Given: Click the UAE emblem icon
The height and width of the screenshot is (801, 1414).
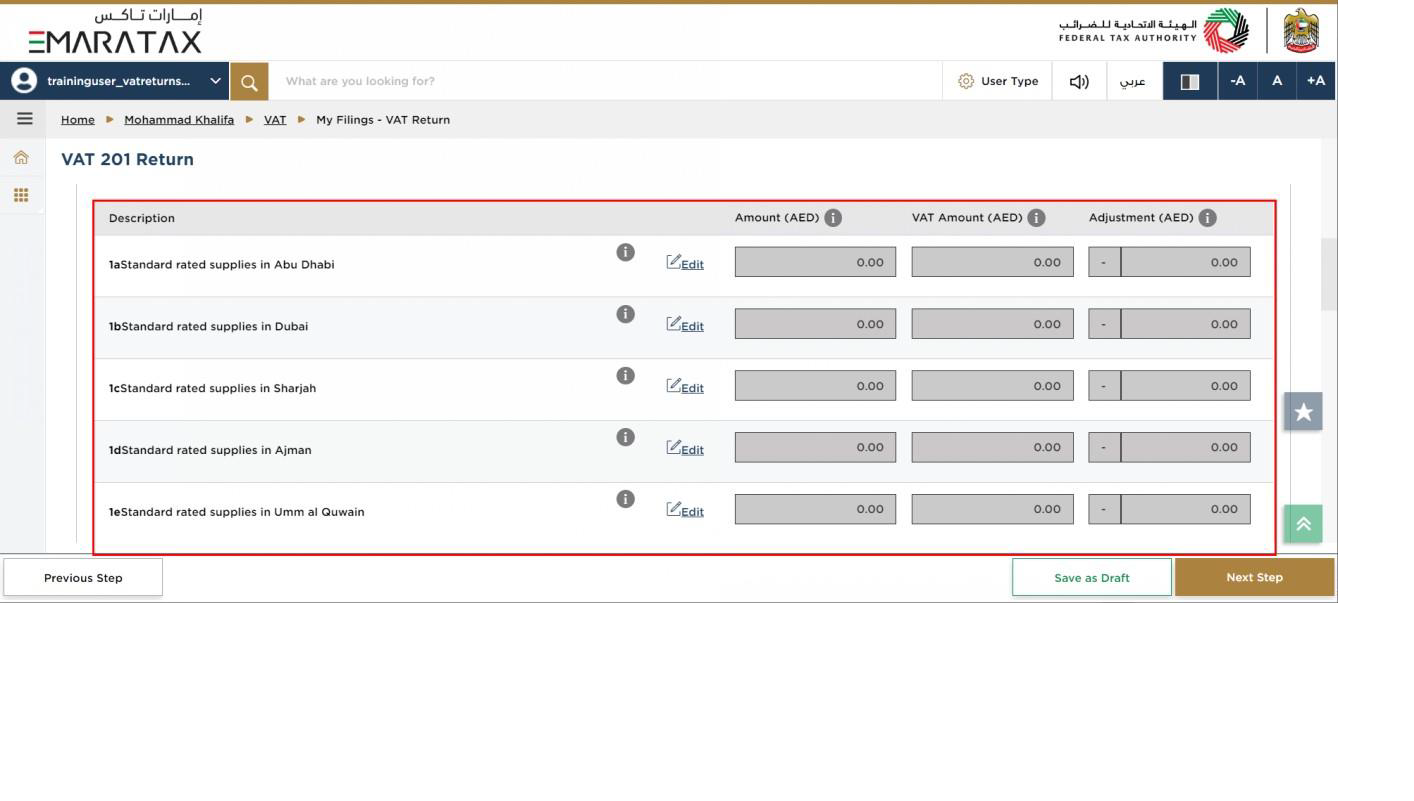Looking at the screenshot, I should point(1301,31).
